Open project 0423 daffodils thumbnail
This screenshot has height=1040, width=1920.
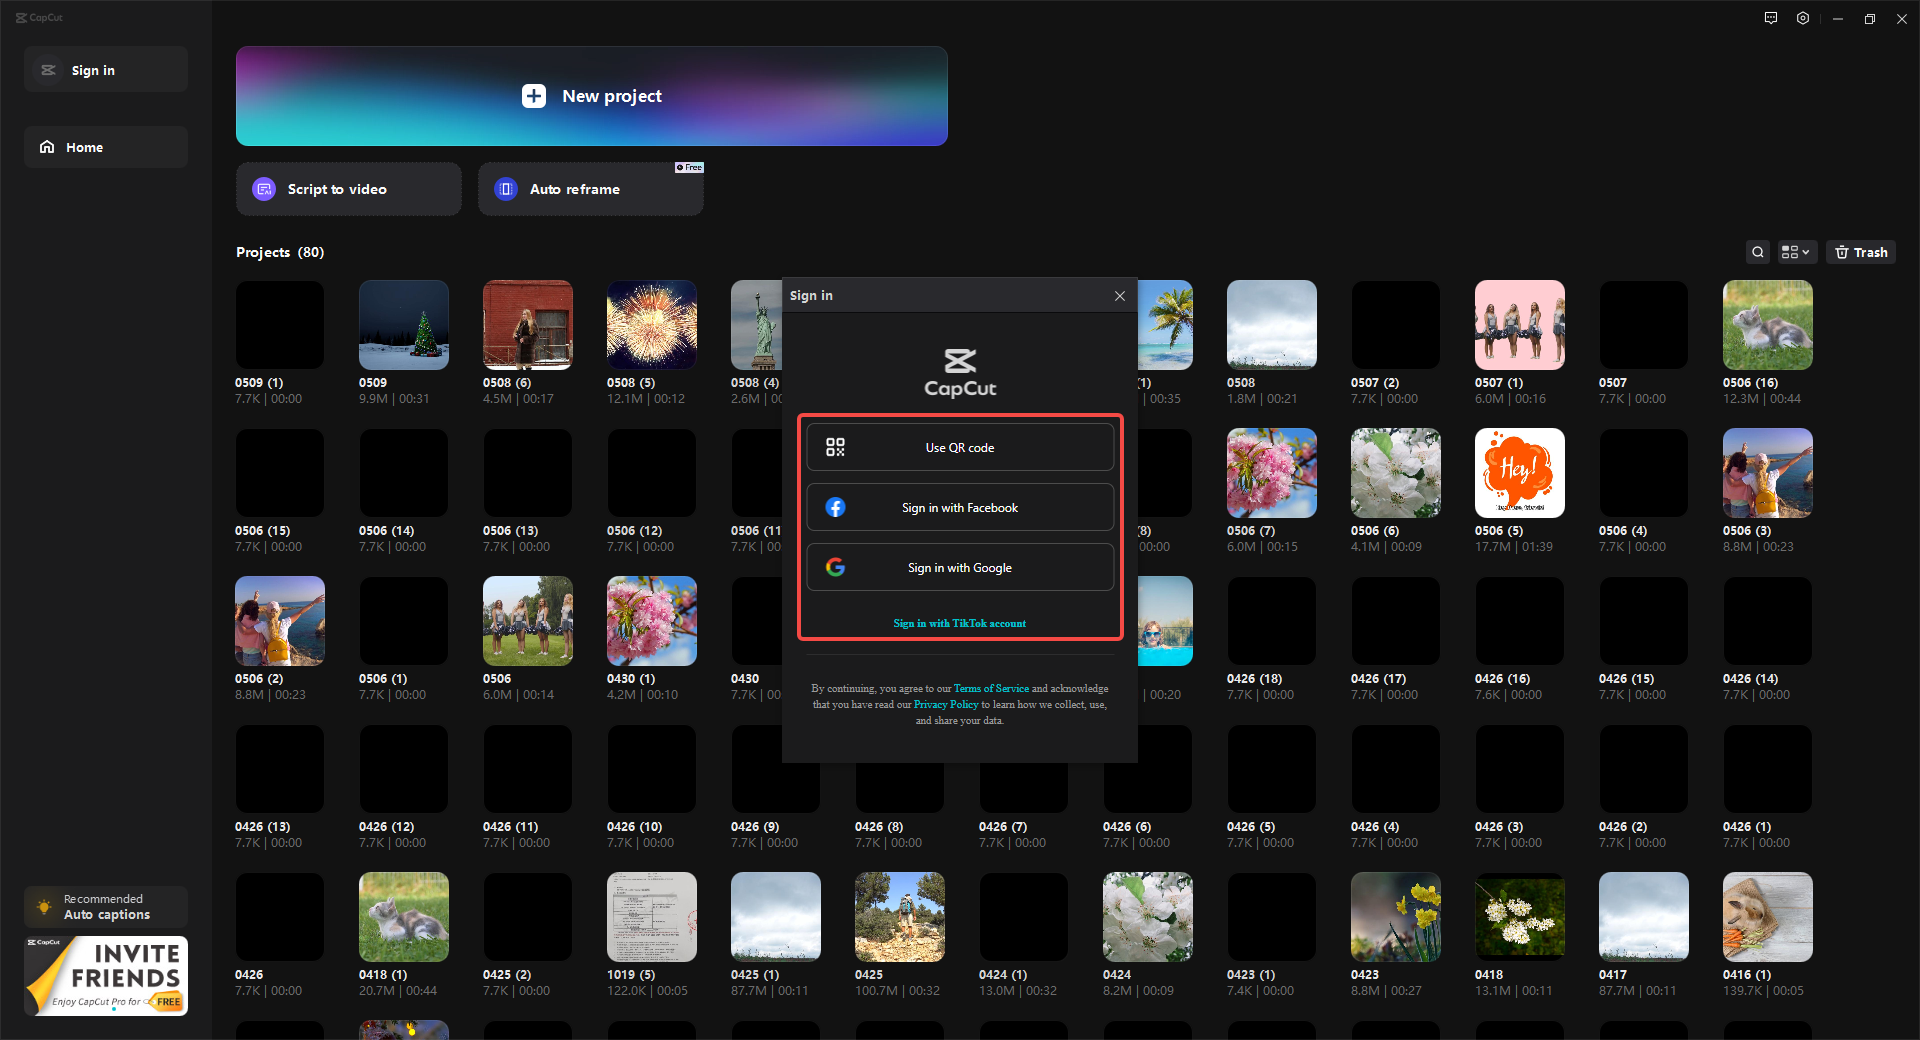point(1396,917)
